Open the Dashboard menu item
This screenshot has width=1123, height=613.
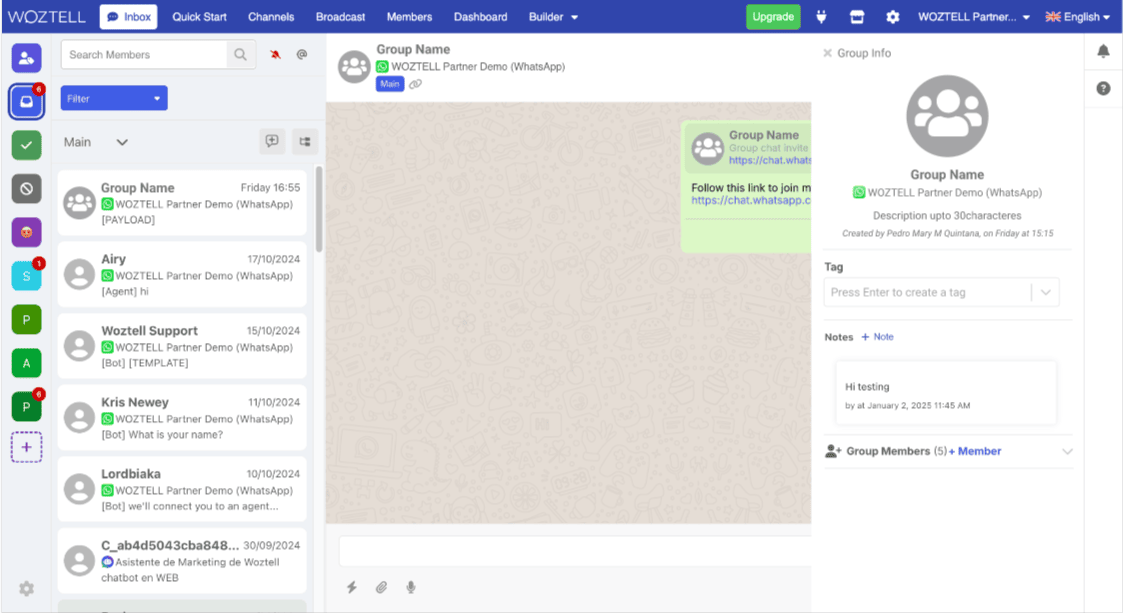coord(480,17)
